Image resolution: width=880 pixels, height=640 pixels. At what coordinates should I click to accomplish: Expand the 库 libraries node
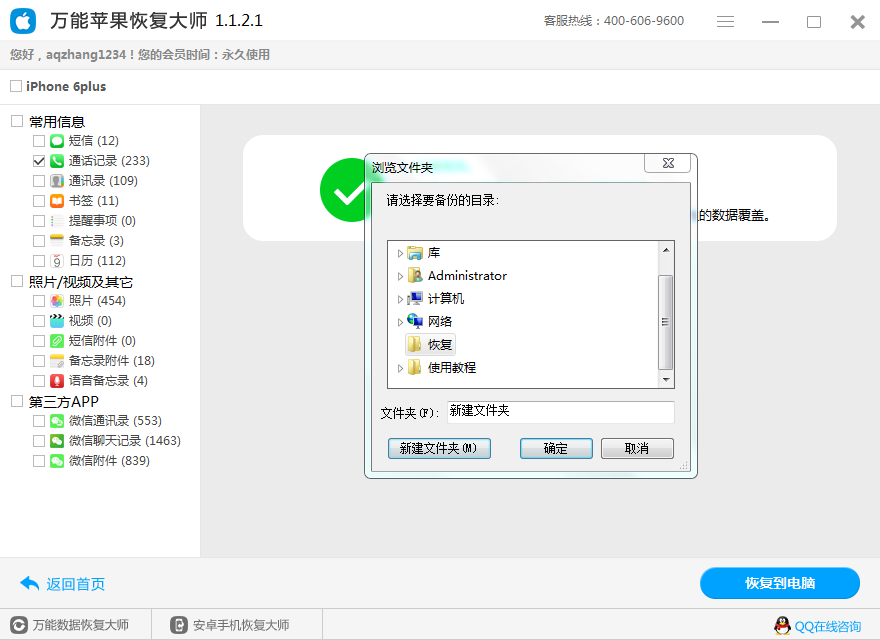[x=400, y=252]
